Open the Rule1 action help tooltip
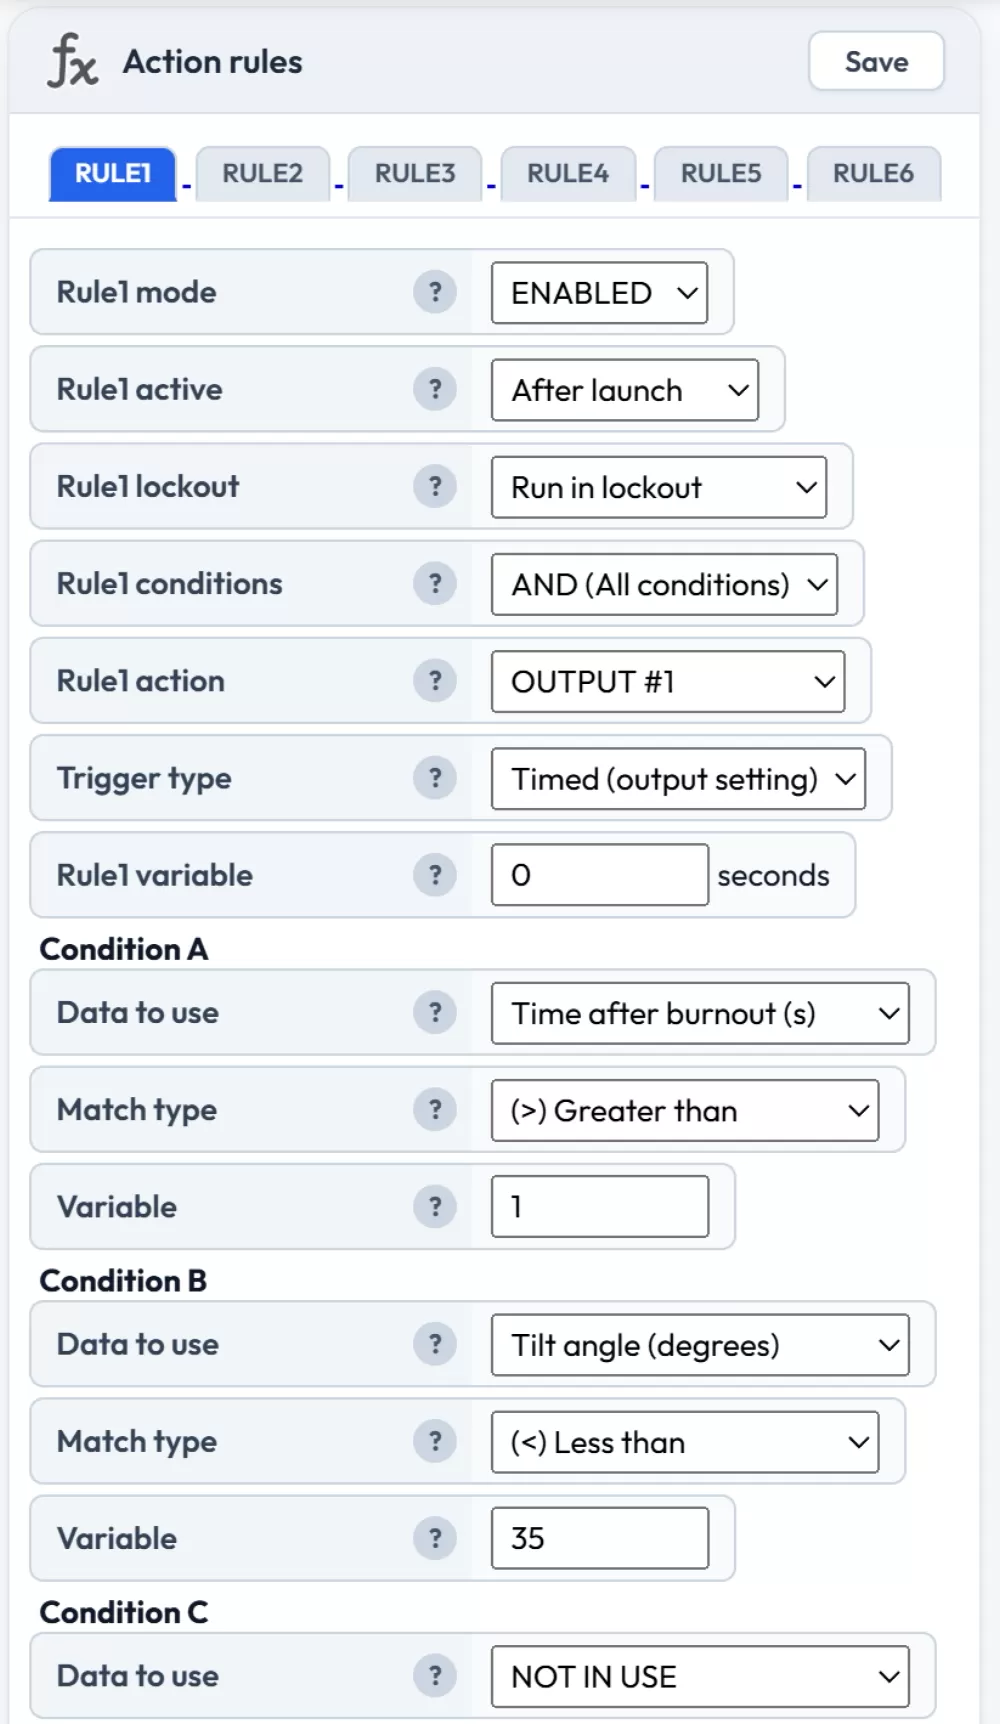 point(435,680)
